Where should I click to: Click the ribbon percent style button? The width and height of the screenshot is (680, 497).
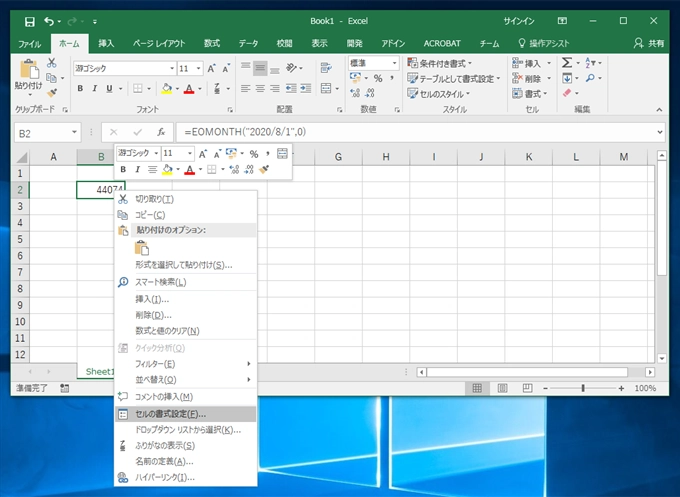point(378,78)
